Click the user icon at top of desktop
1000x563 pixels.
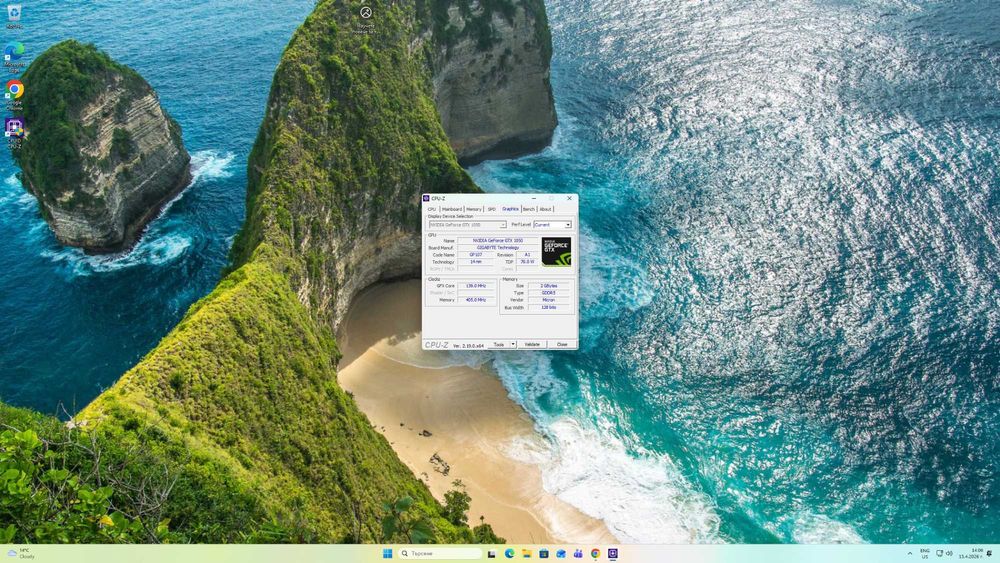coord(365,12)
